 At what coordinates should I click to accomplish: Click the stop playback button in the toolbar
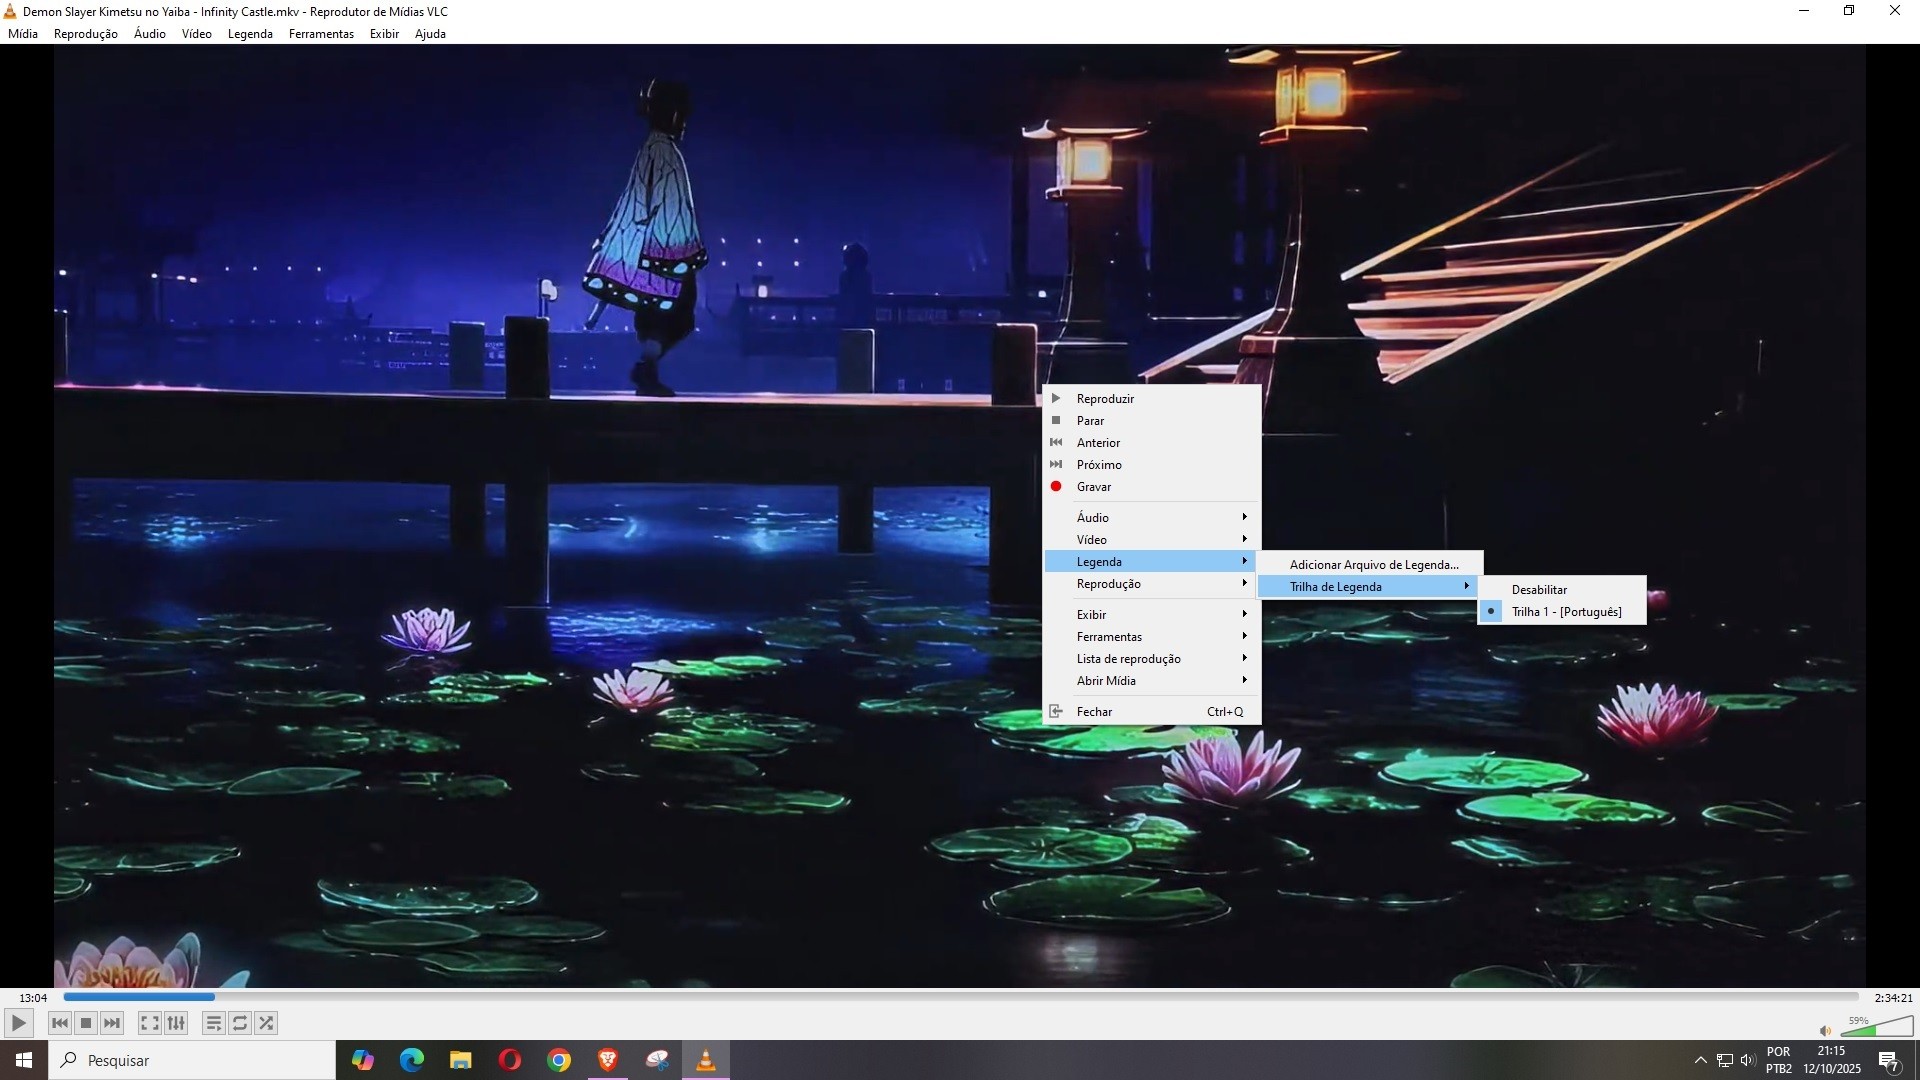[x=86, y=1023]
